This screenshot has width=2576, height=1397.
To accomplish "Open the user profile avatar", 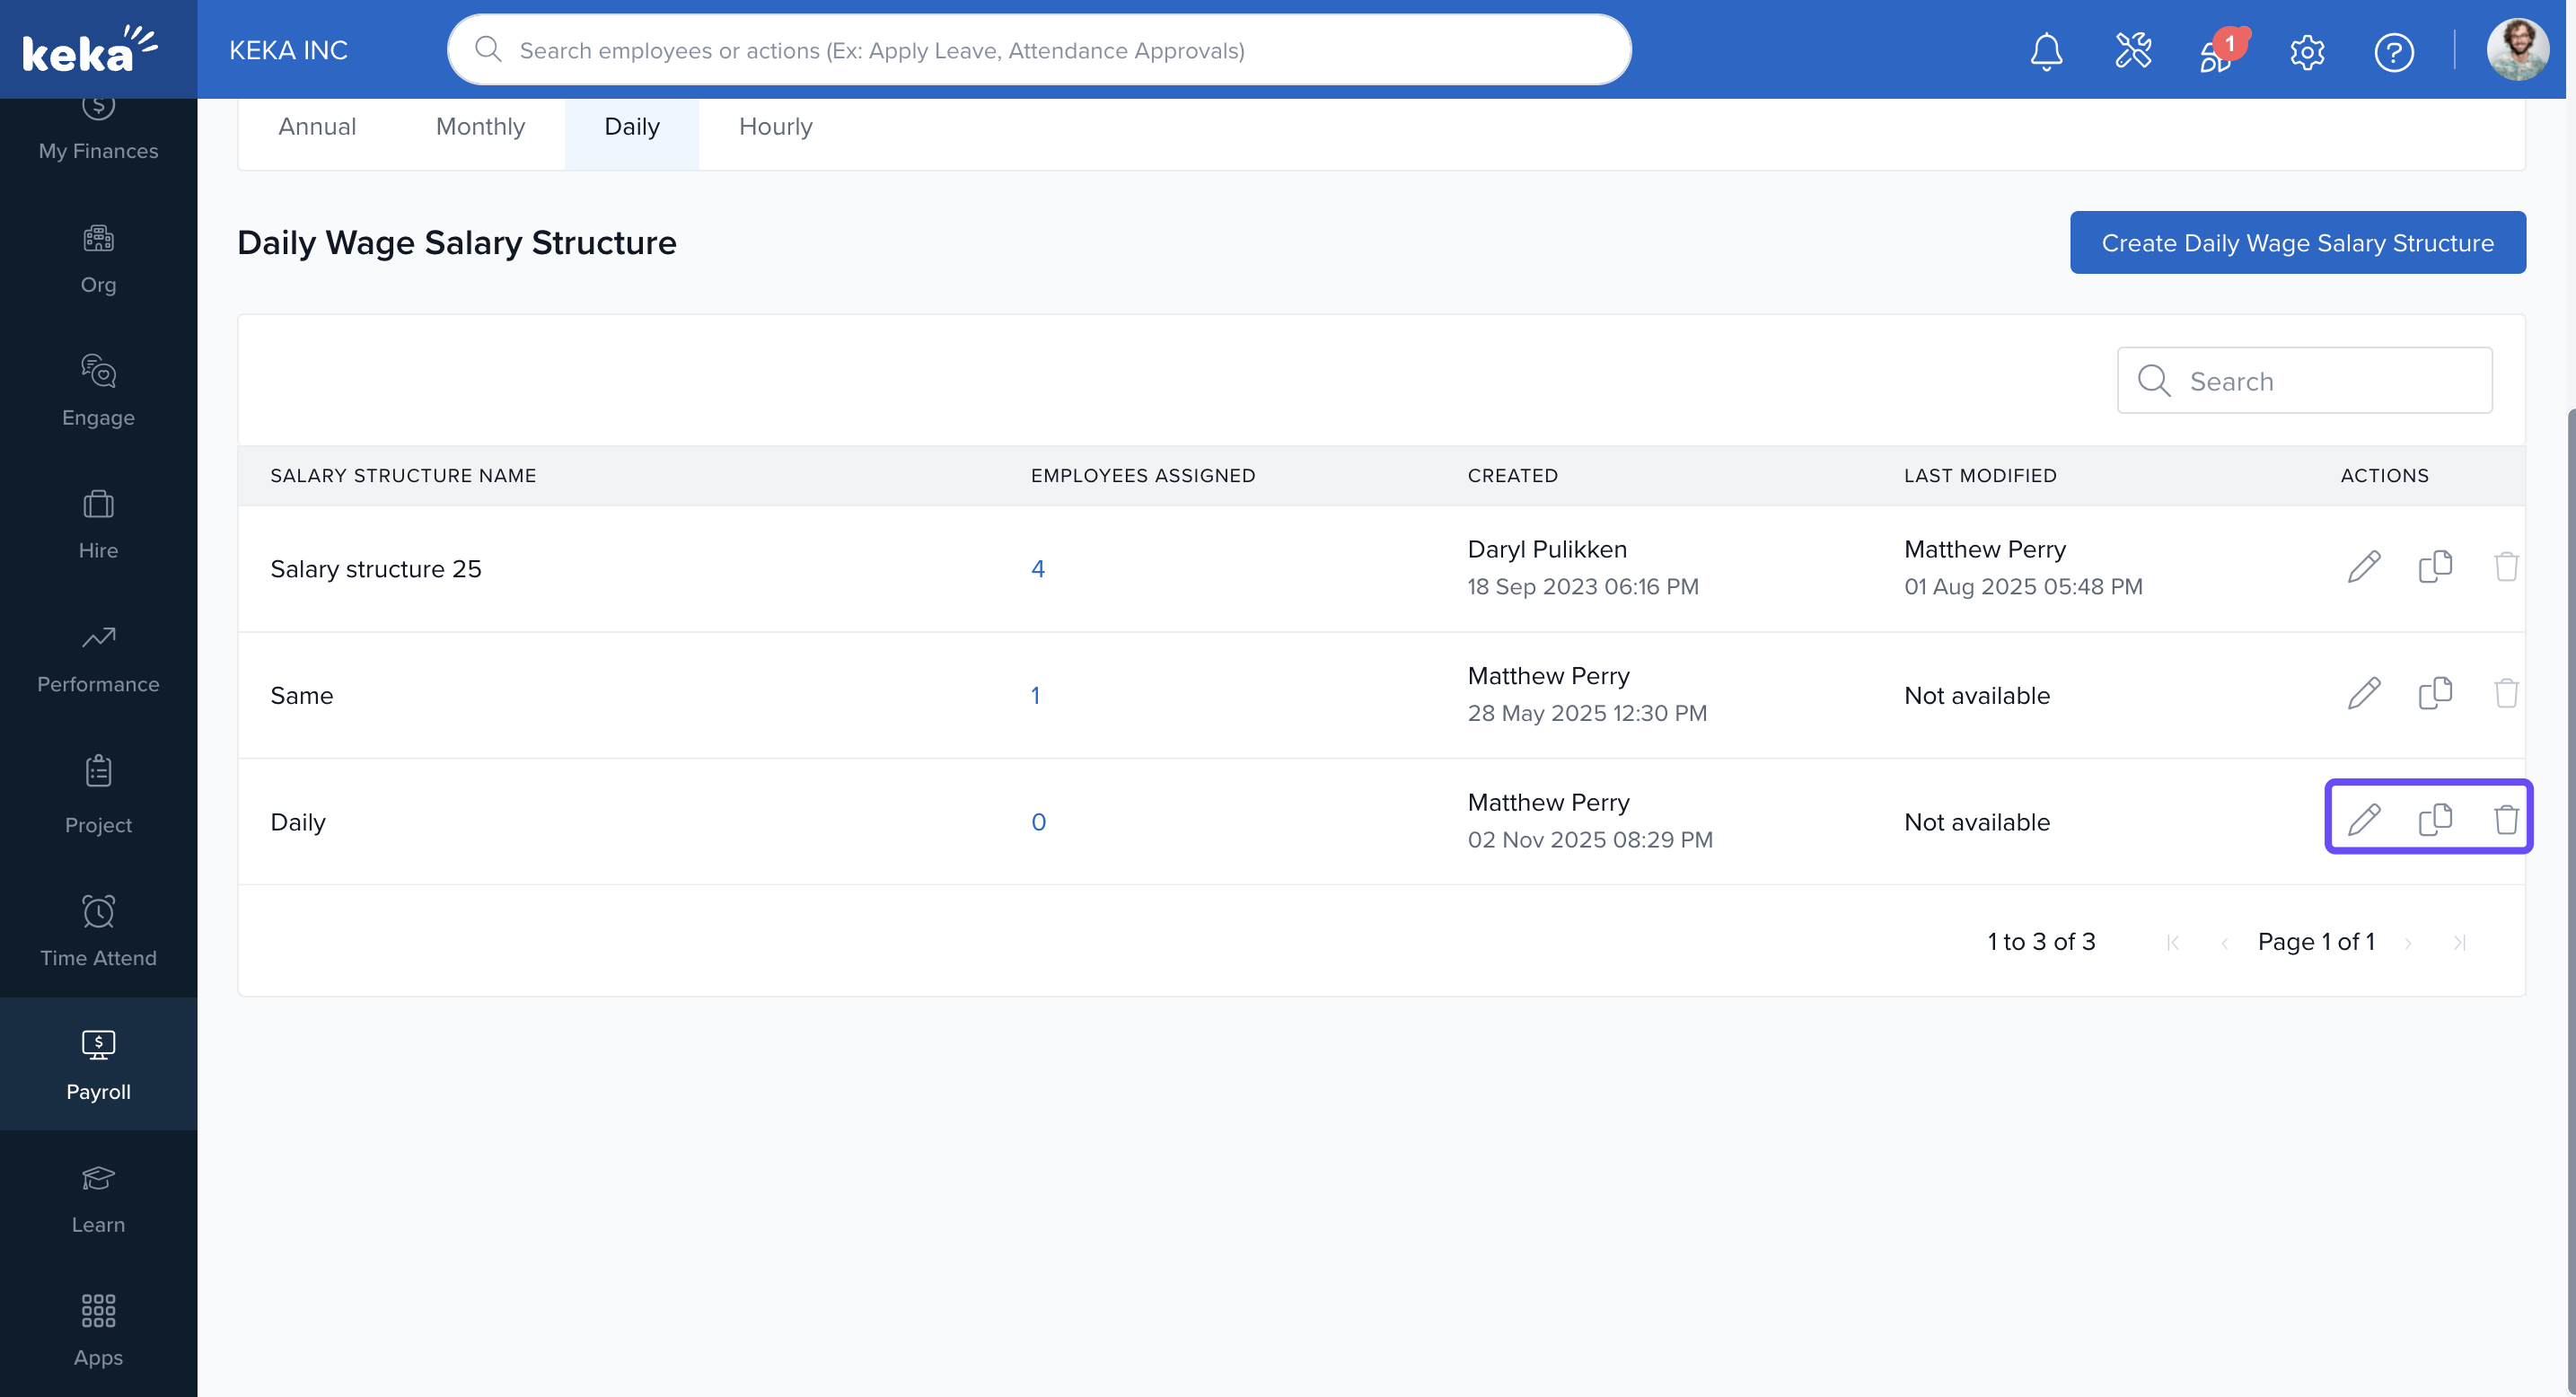I will tap(2517, 50).
